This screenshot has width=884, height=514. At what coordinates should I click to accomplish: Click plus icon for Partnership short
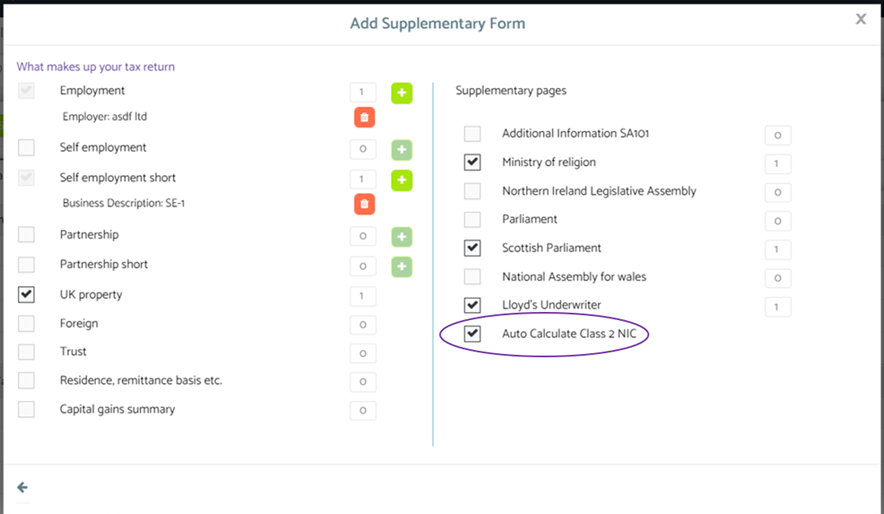[x=401, y=267]
